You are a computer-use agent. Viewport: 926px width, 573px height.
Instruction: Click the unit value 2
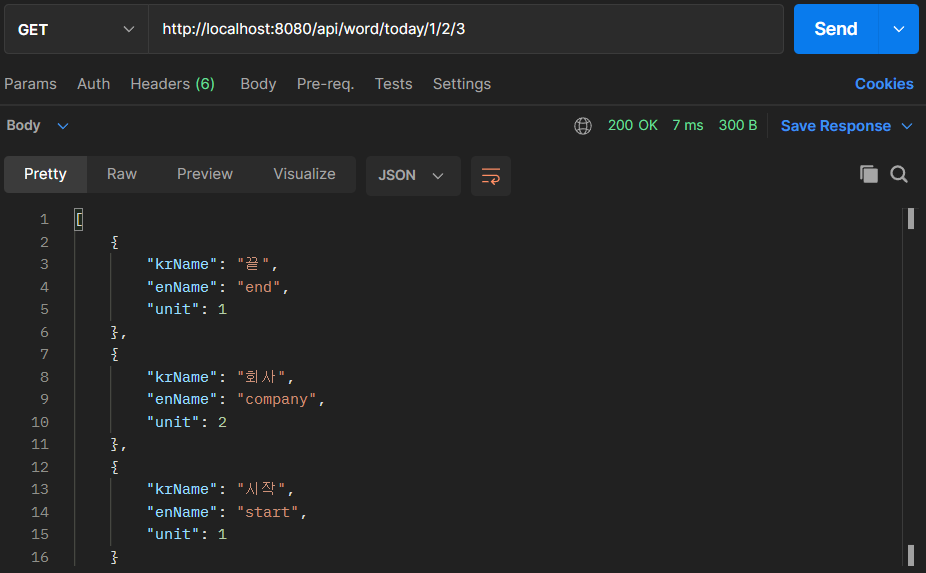point(222,422)
